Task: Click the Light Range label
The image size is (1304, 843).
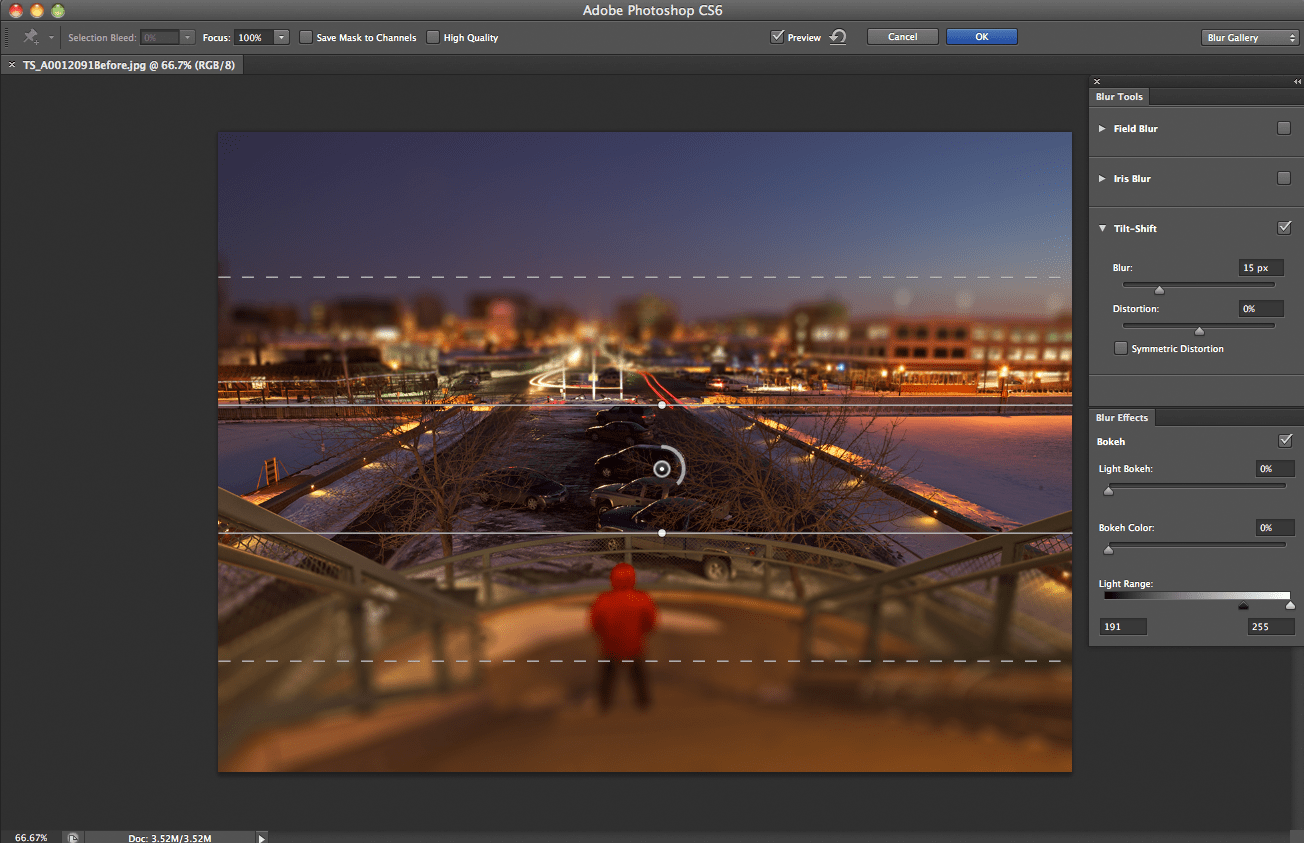Action: 1124,583
